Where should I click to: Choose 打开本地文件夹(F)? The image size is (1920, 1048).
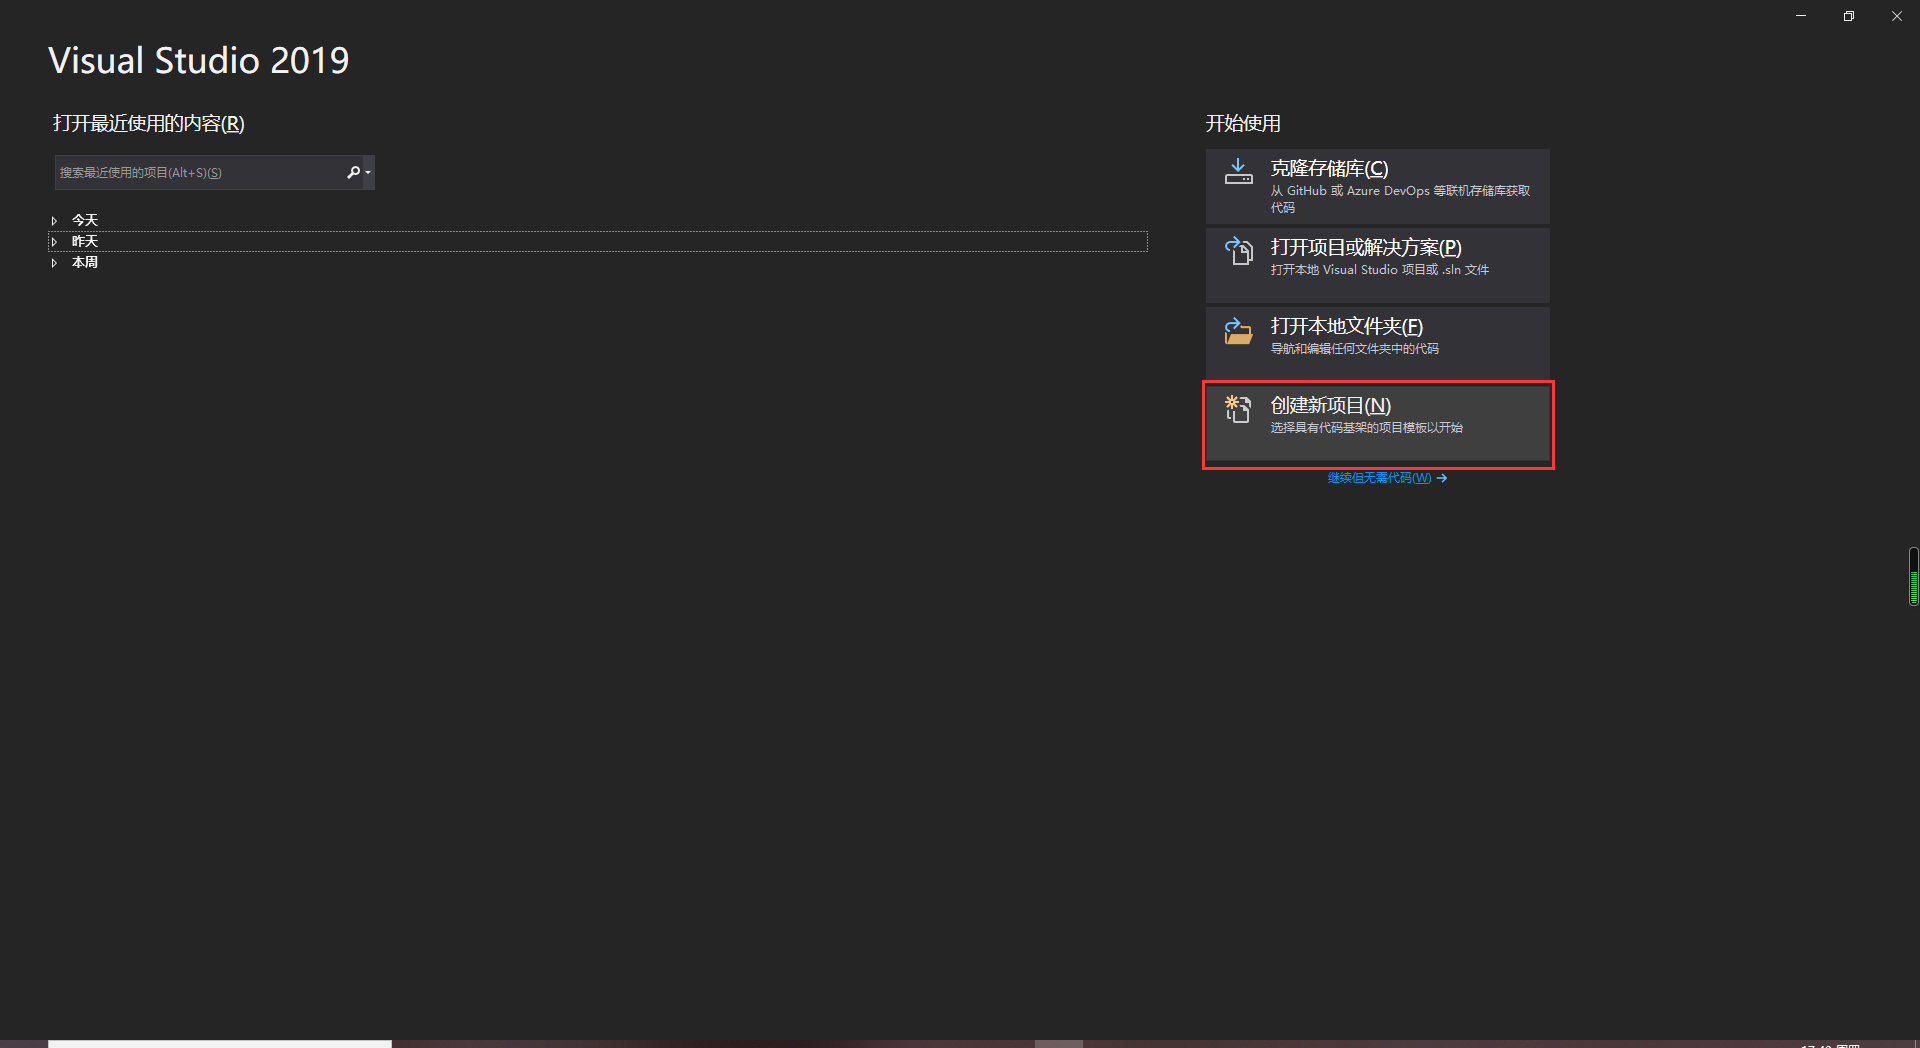[x=1378, y=344]
